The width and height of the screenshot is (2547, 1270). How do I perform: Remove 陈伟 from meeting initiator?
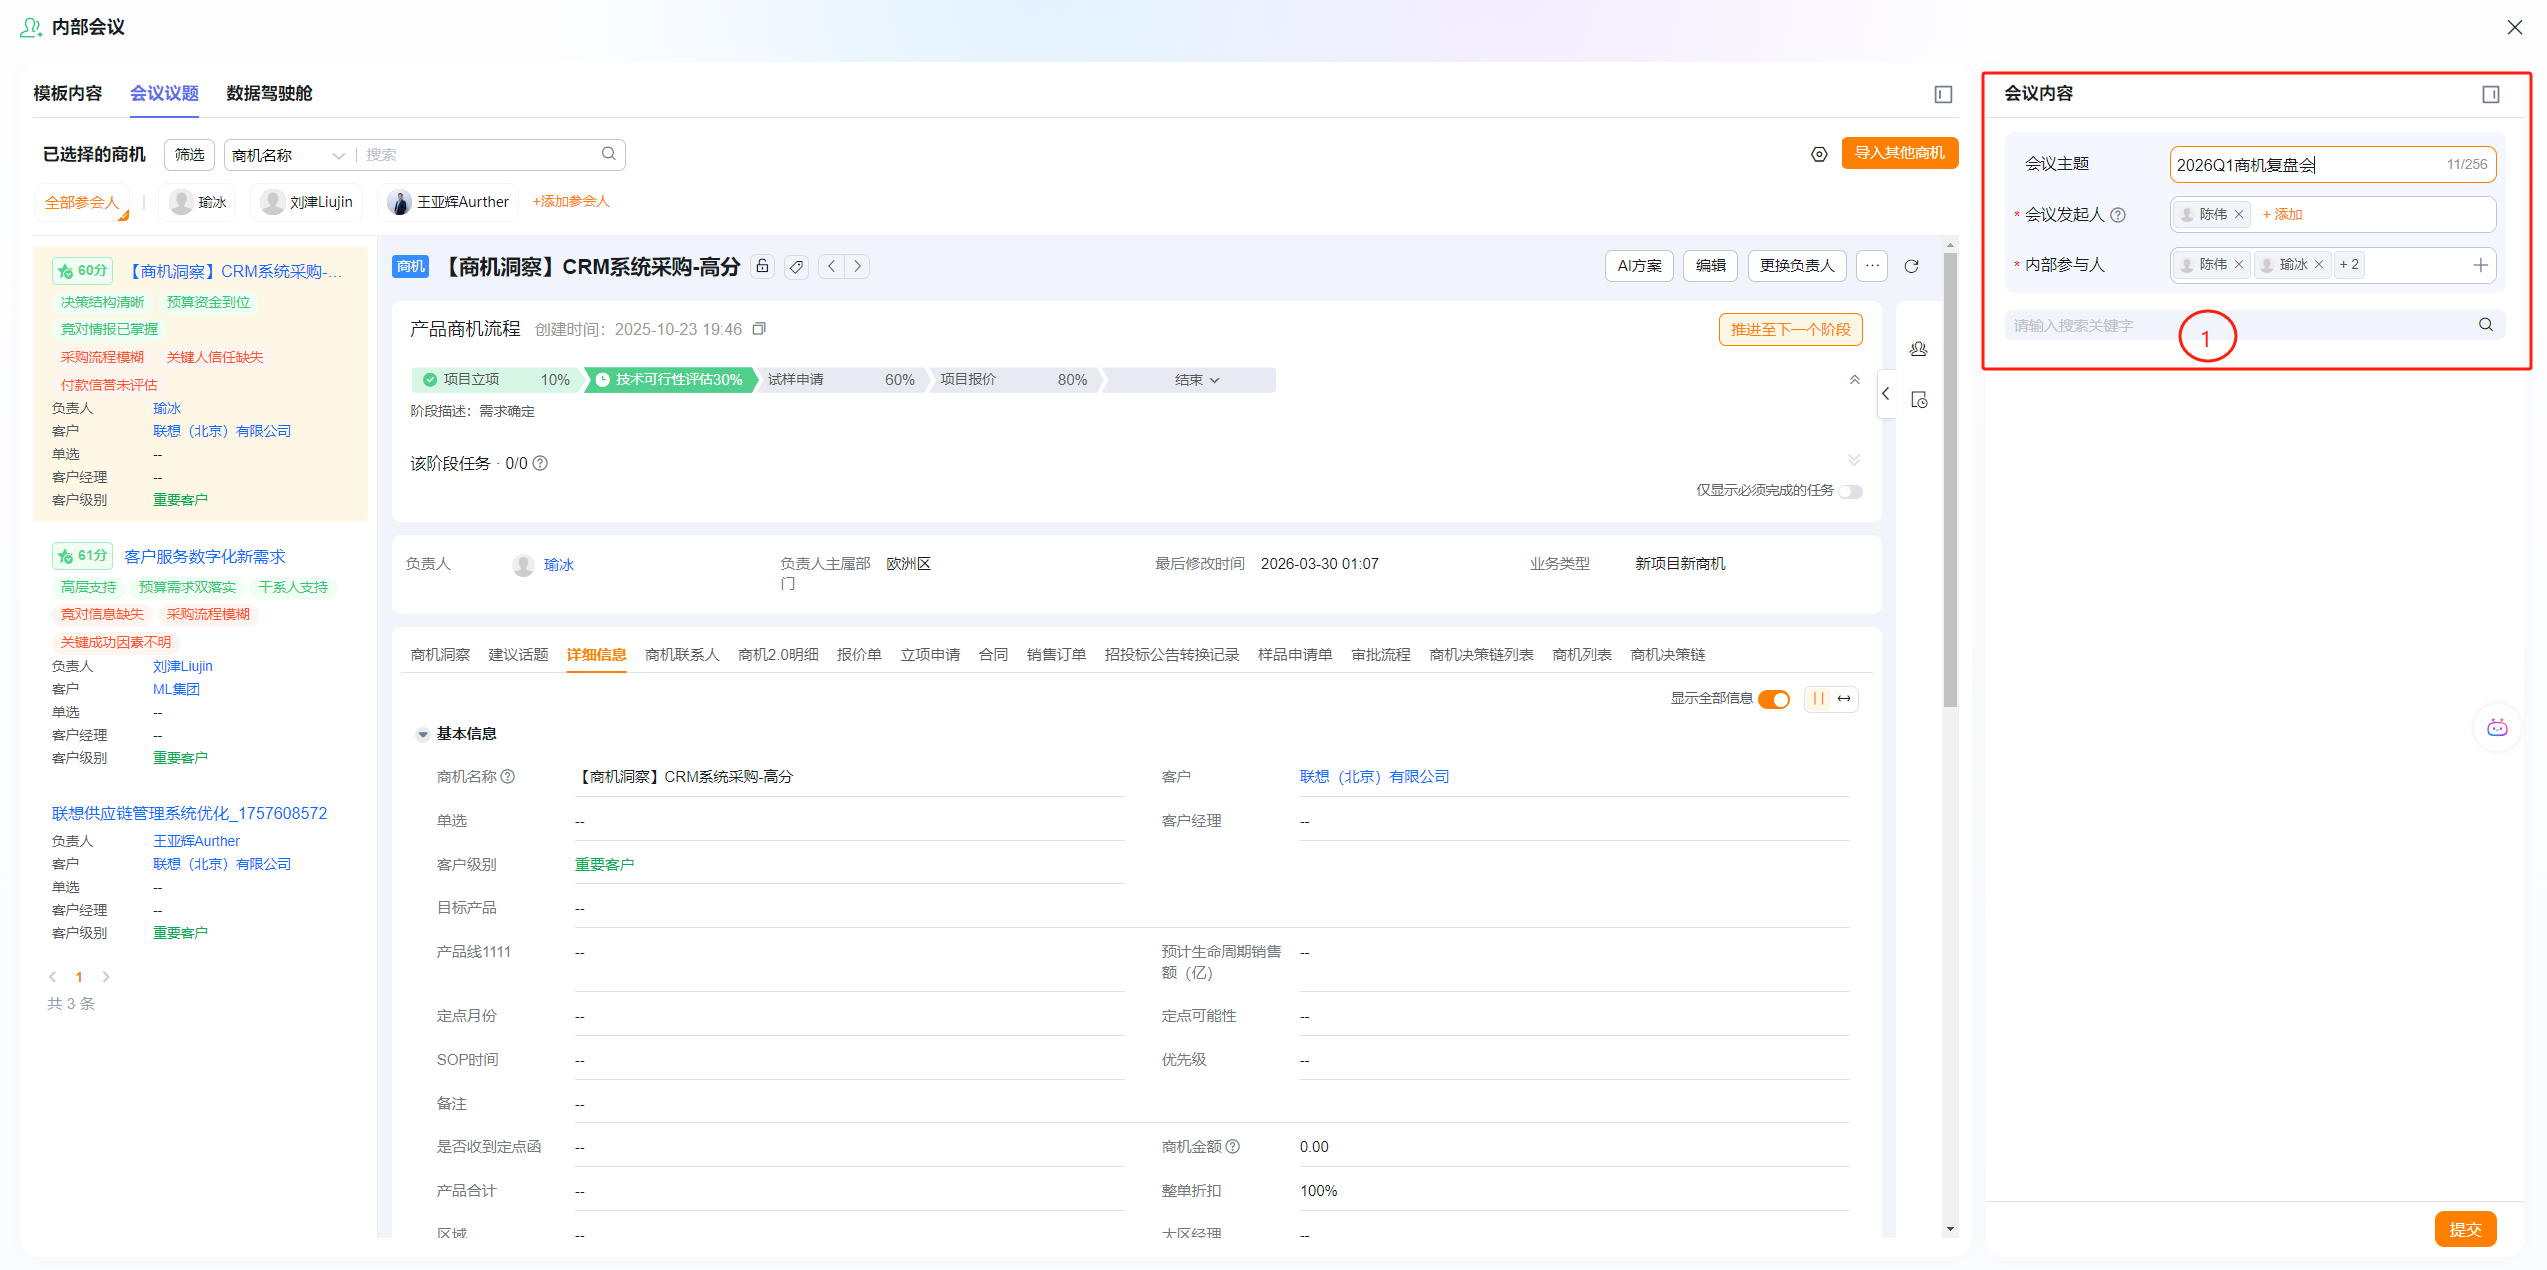tap(2239, 214)
